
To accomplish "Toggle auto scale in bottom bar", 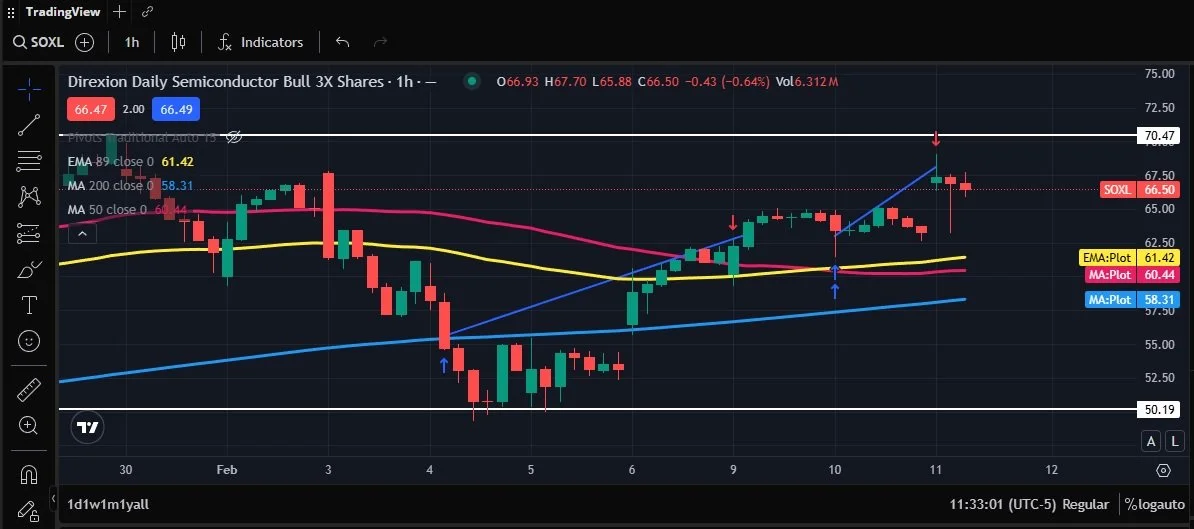I will pos(1170,505).
